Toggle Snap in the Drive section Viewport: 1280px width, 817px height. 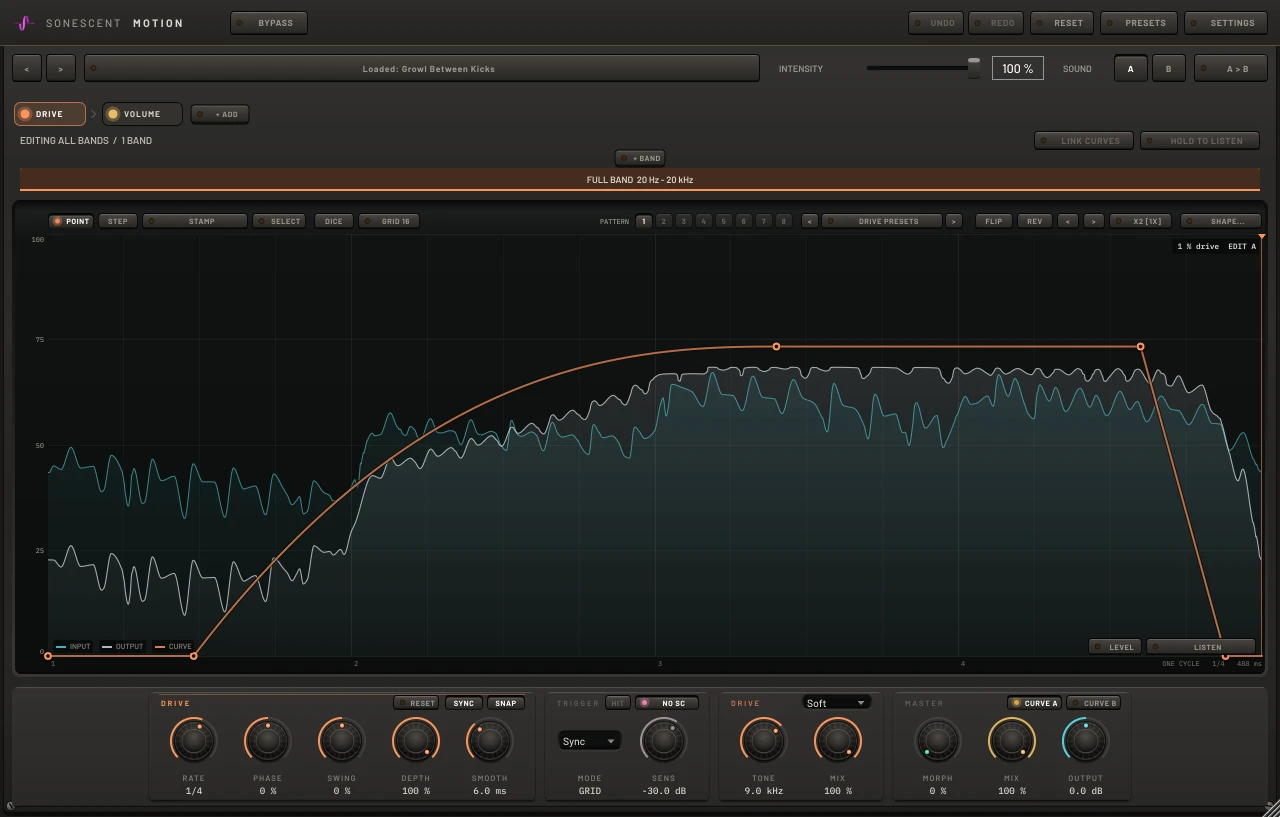(x=506, y=703)
